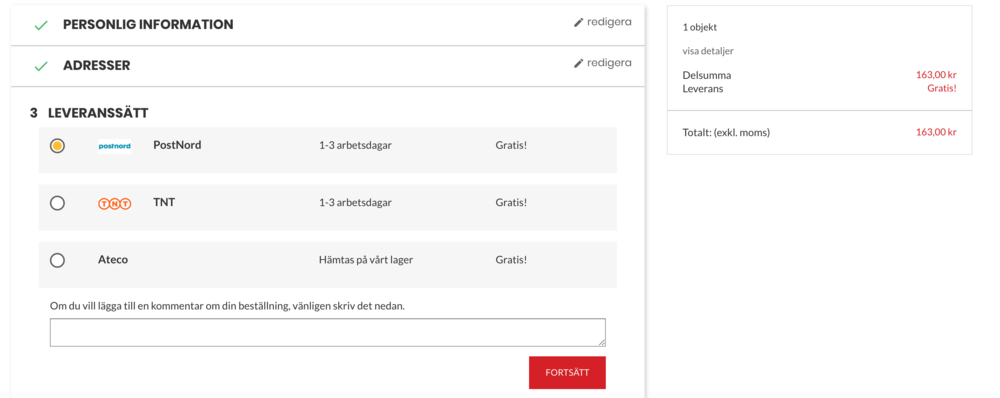This screenshot has height=398, width=1000.
Task: Click the PostNord carrier name
Action: coord(177,145)
